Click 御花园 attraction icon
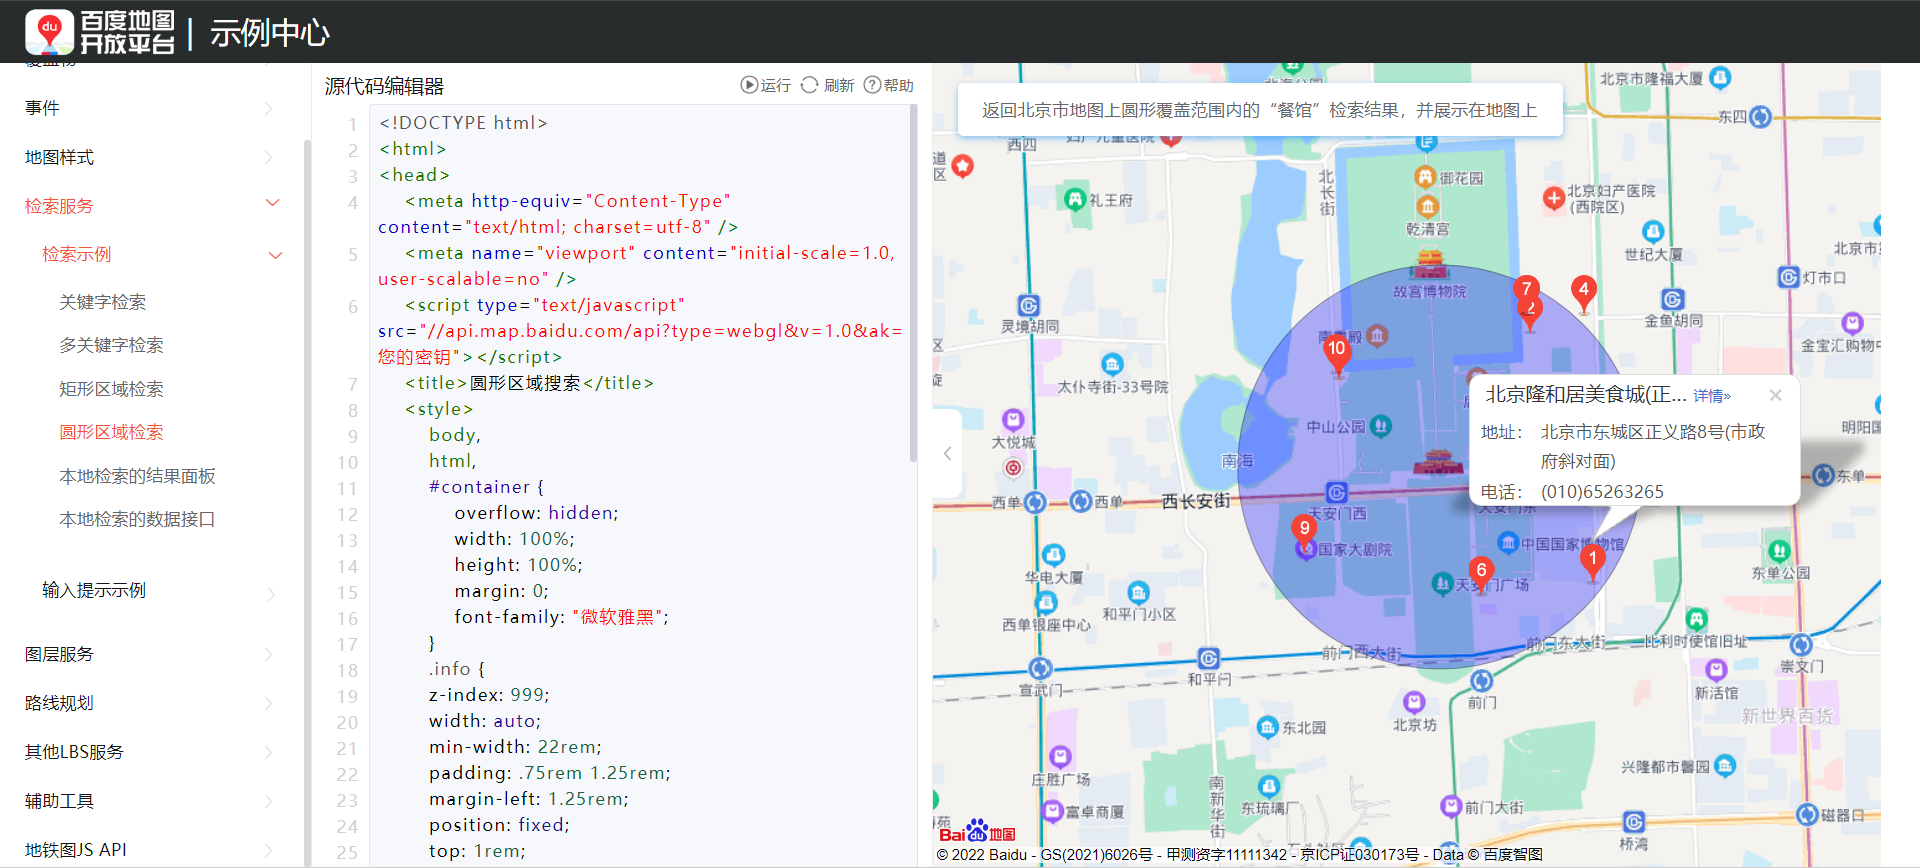1920x868 pixels. (1425, 177)
